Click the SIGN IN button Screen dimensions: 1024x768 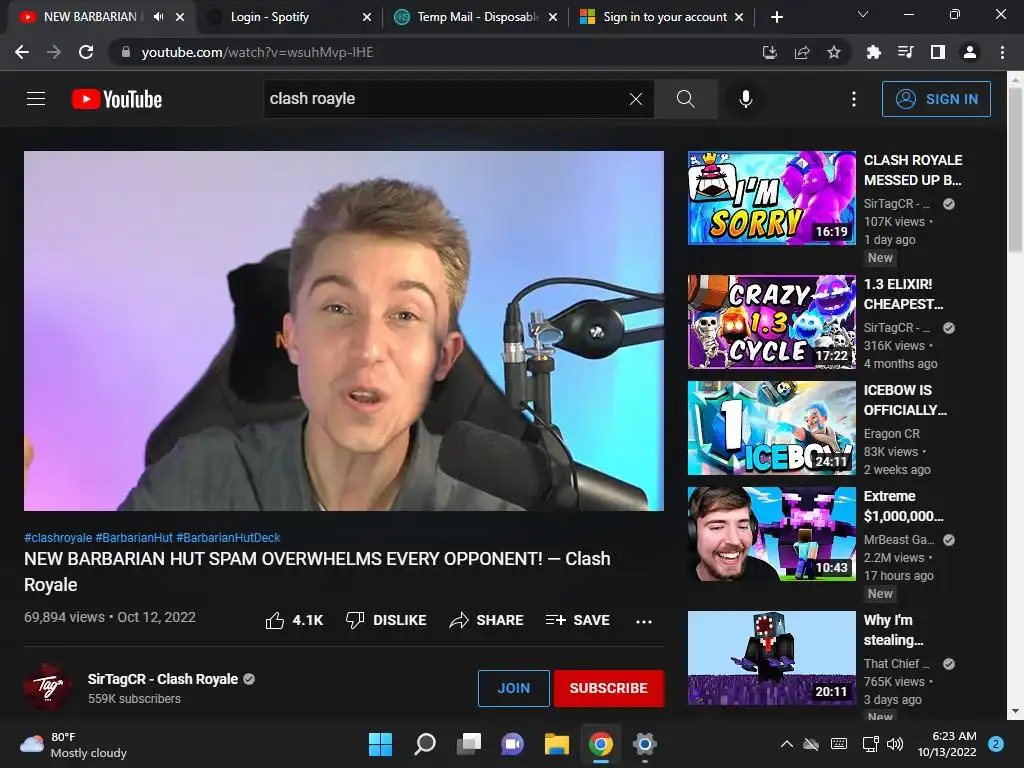[x=936, y=99]
